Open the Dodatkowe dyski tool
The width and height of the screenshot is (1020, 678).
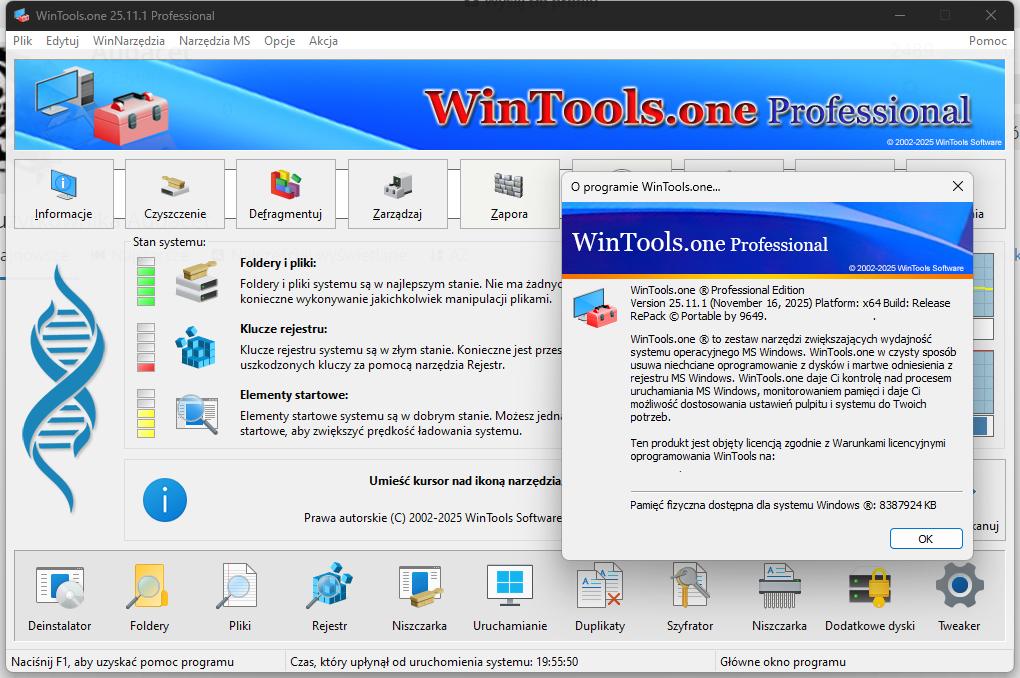870,597
